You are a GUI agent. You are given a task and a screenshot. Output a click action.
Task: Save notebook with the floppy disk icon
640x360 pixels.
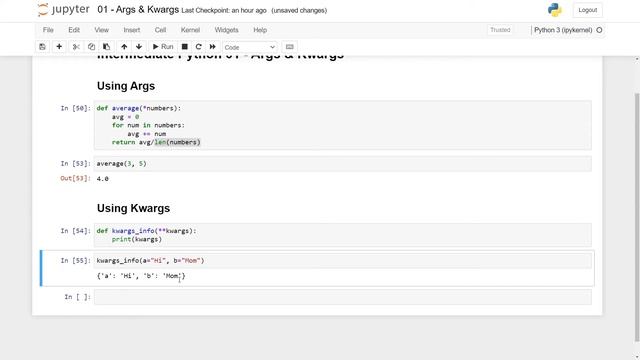point(42,47)
